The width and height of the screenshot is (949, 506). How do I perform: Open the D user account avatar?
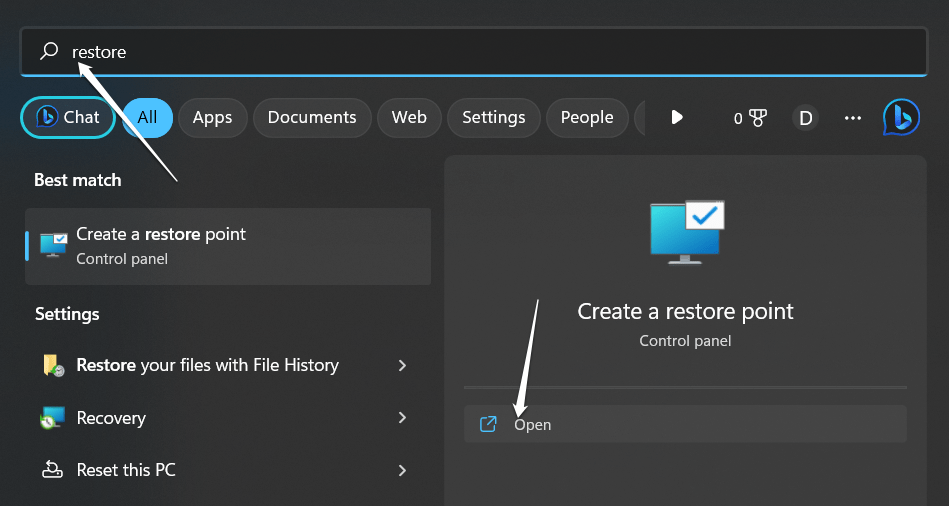(805, 118)
